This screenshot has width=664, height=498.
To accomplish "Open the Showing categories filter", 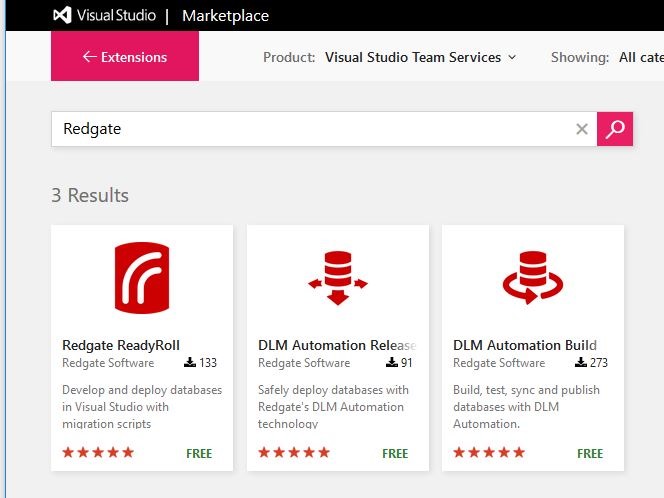I will coord(640,57).
